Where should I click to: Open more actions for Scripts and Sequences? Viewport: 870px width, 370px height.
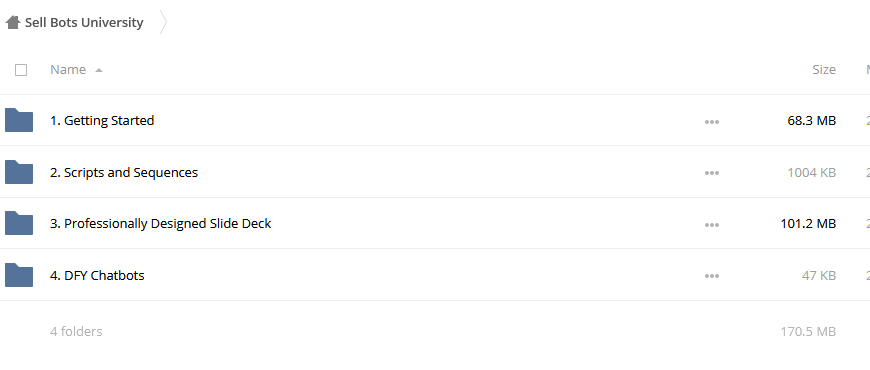pyautogui.click(x=712, y=173)
